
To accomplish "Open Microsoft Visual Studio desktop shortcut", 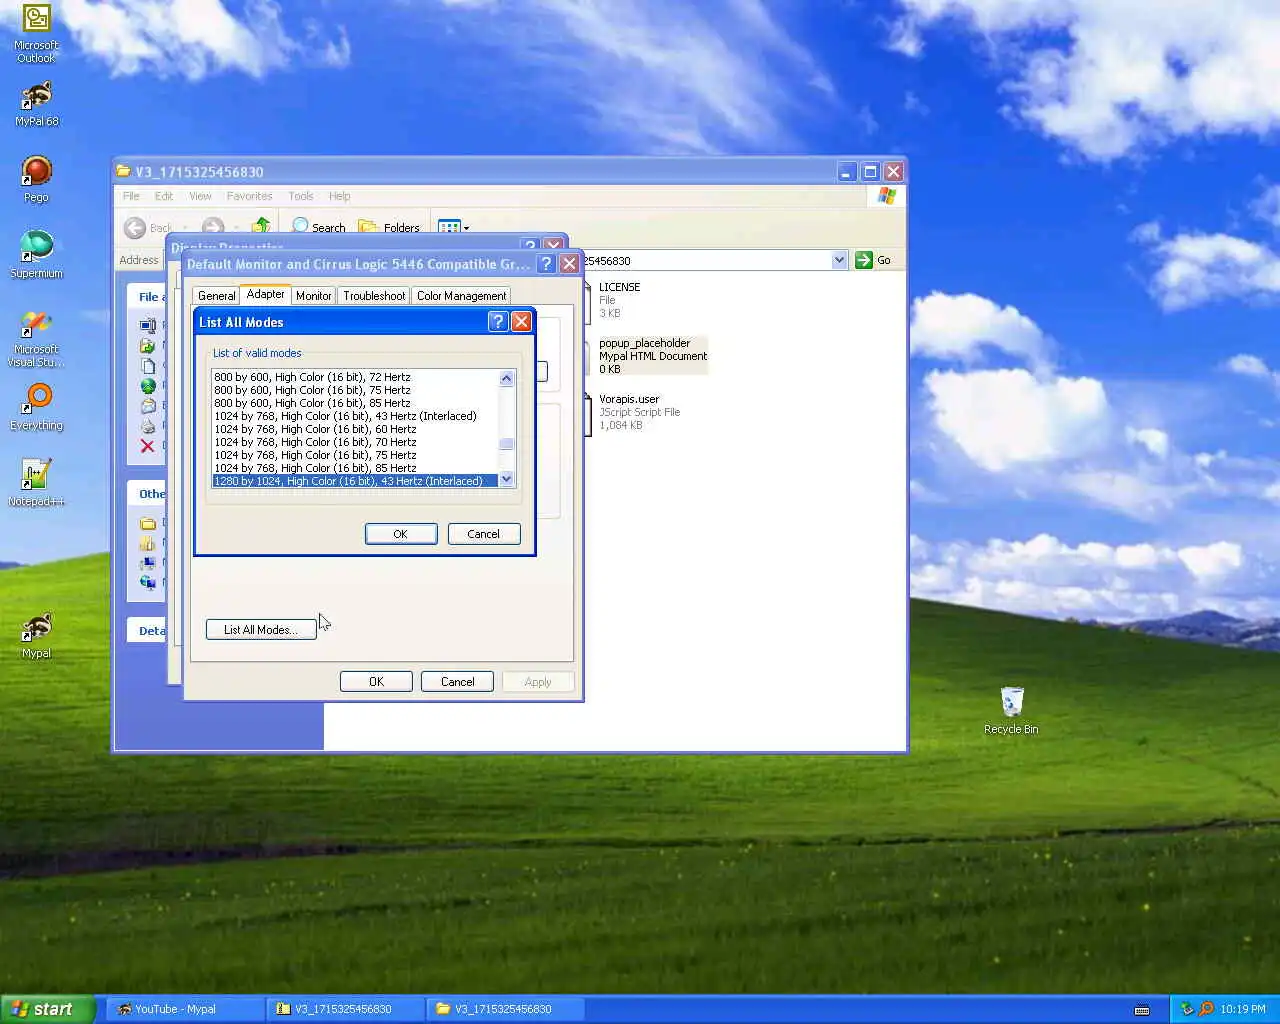I will tap(36, 338).
